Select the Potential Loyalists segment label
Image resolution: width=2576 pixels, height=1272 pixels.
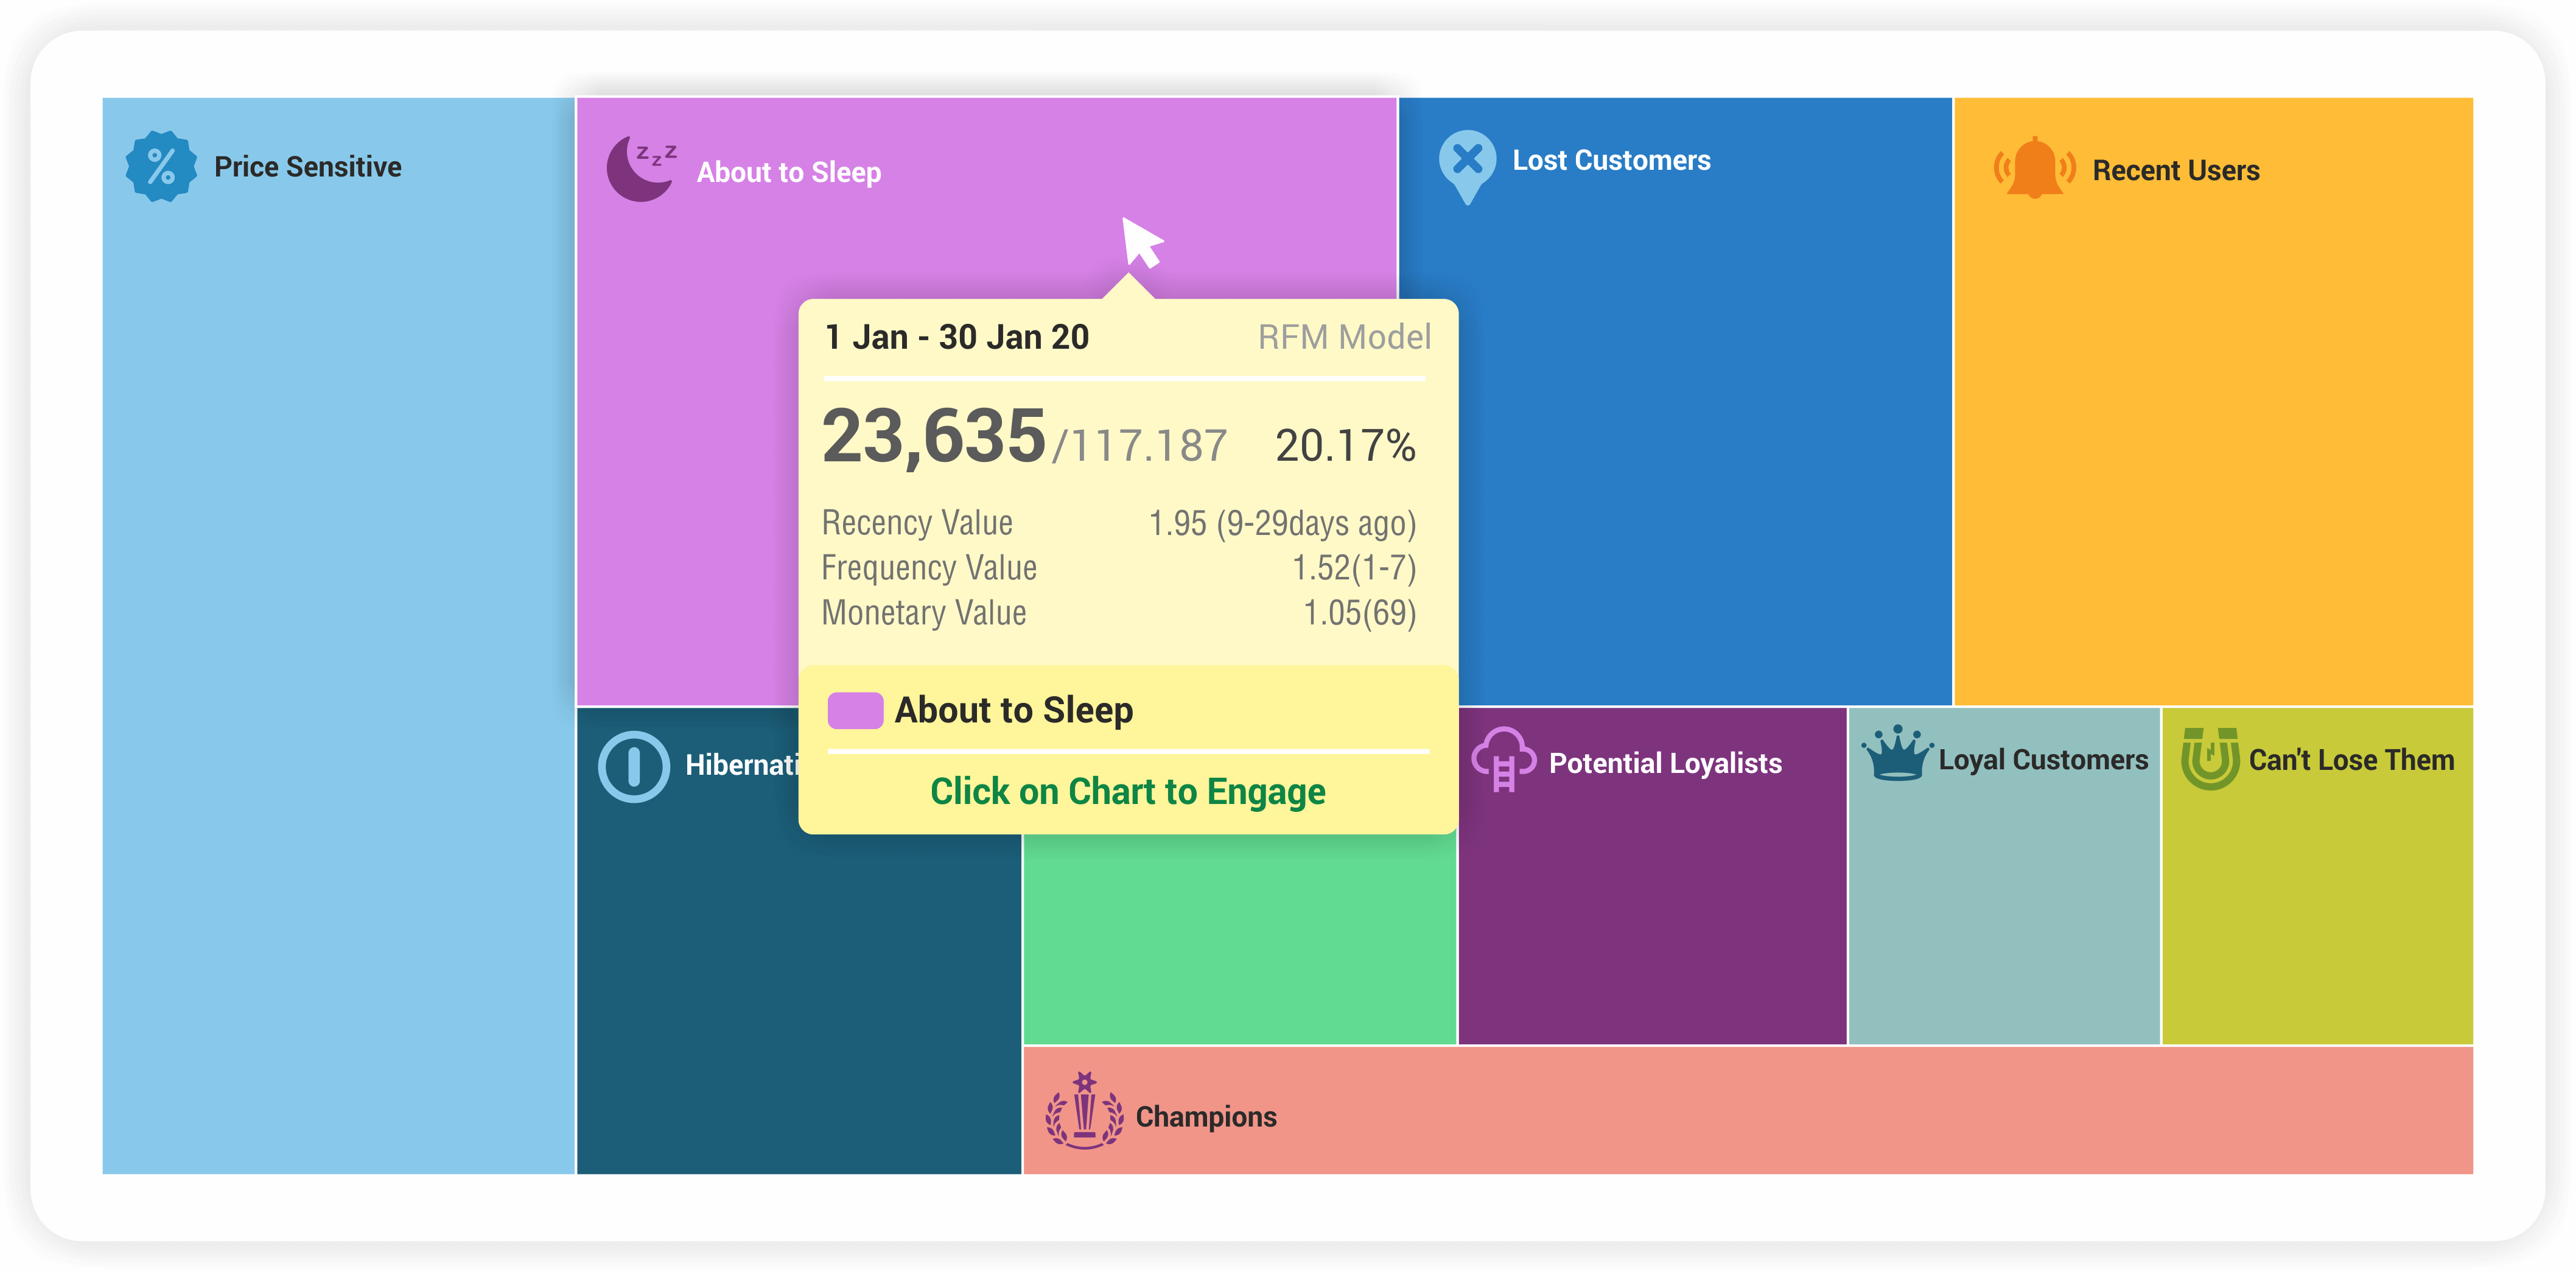tap(1665, 763)
